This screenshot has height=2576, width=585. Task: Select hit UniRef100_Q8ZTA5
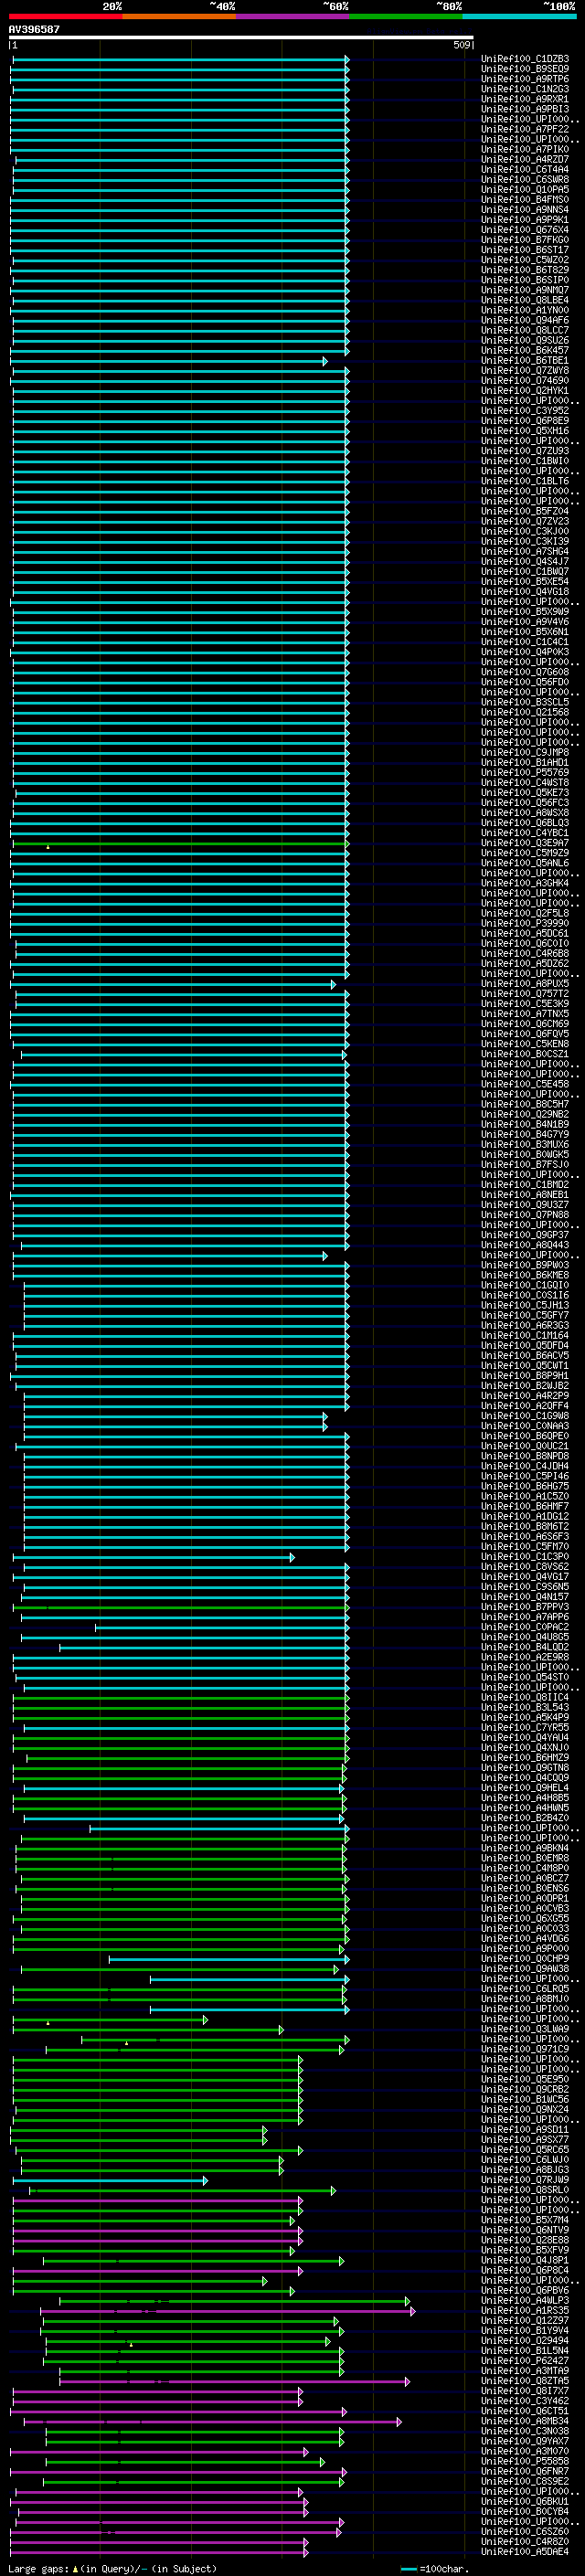coord(524,2382)
